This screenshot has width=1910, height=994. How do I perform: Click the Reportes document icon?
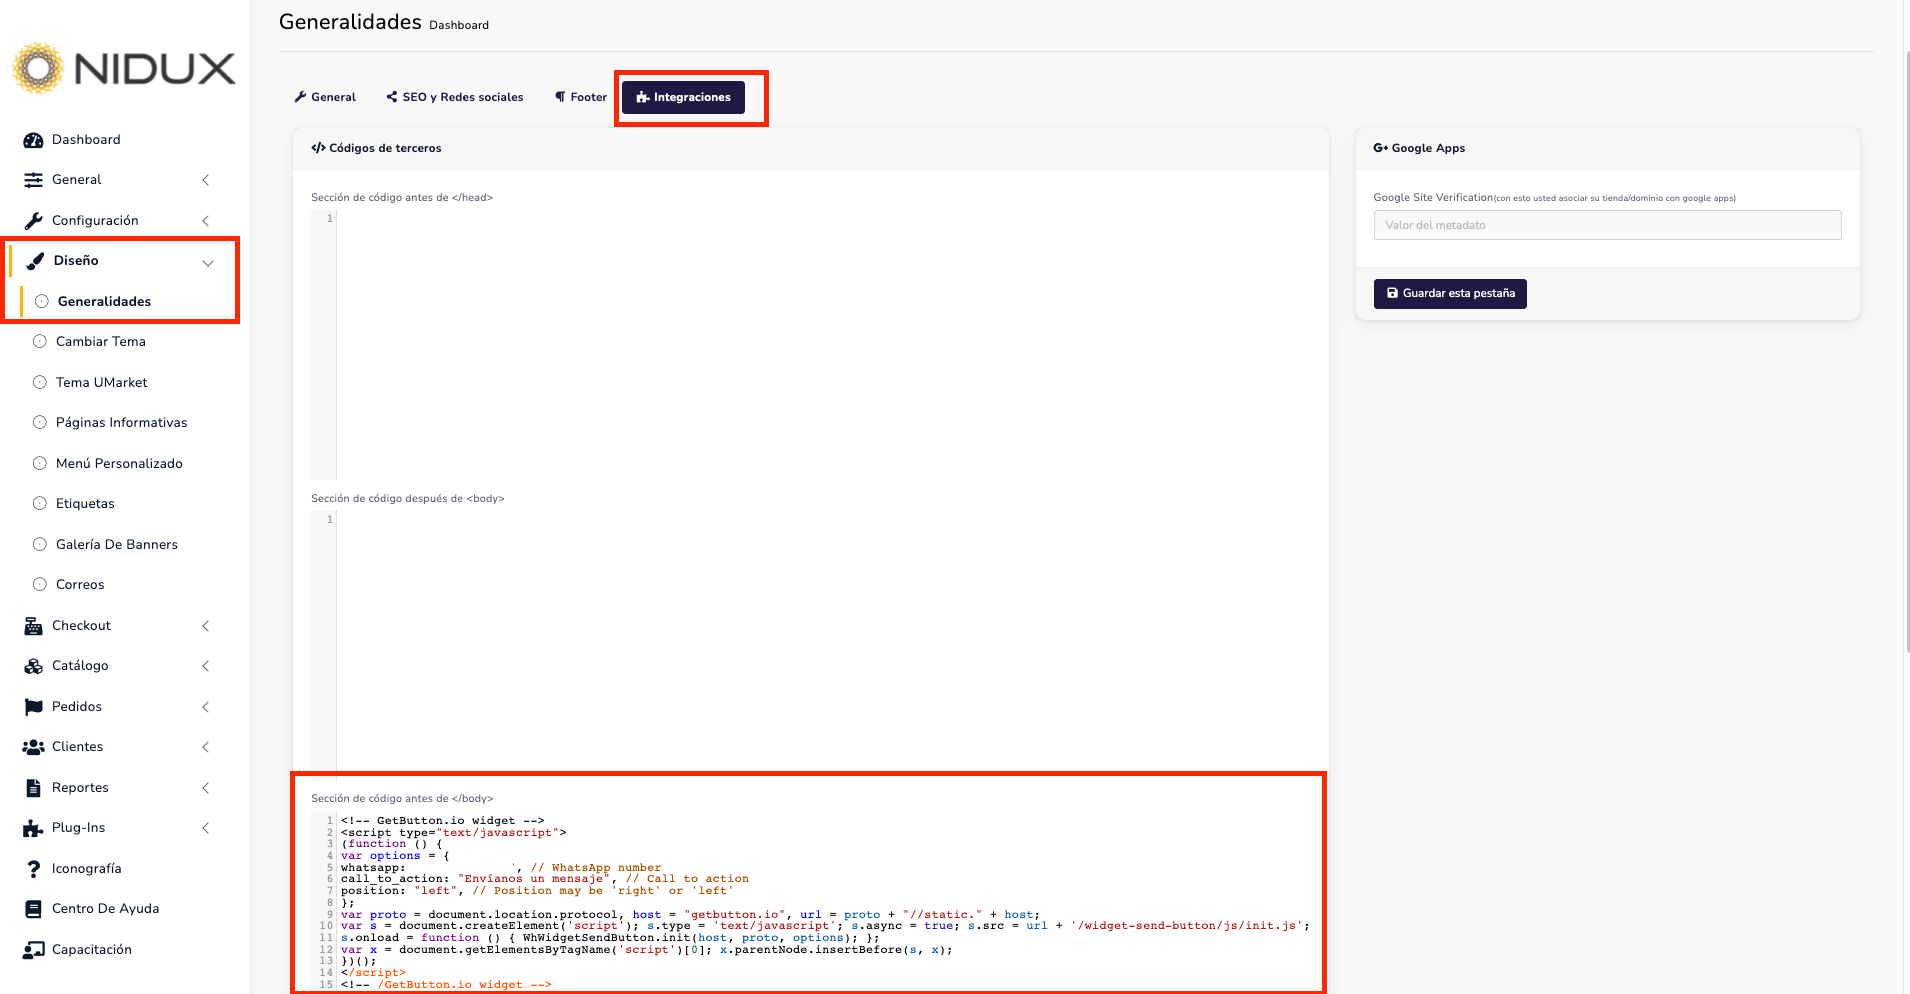[x=33, y=788]
